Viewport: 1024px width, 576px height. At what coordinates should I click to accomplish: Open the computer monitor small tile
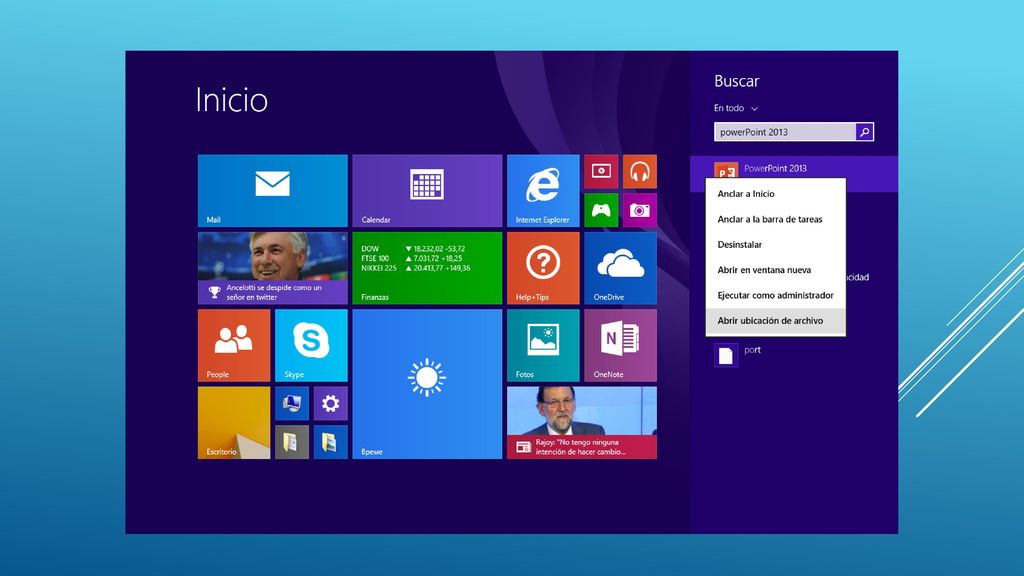coord(292,404)
